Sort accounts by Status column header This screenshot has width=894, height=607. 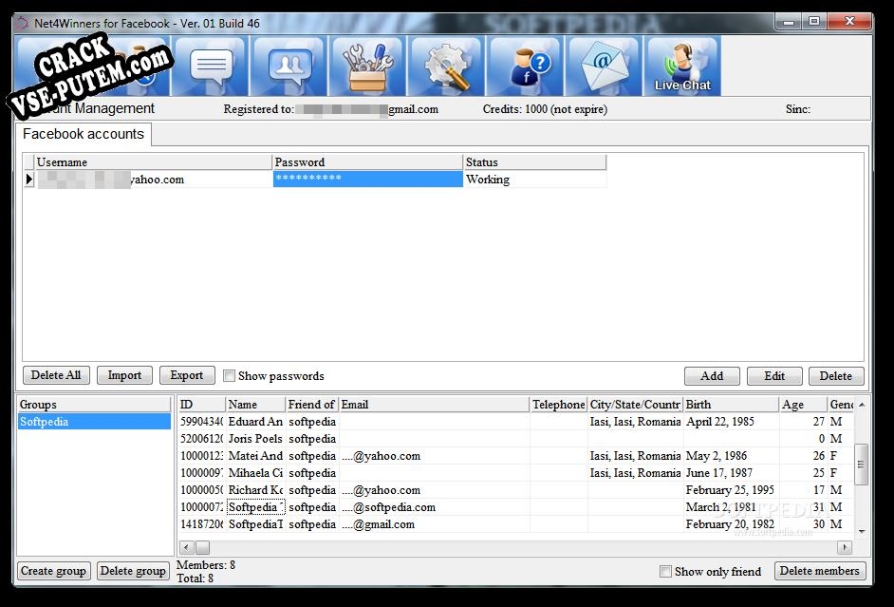click(x=534, y=162)
